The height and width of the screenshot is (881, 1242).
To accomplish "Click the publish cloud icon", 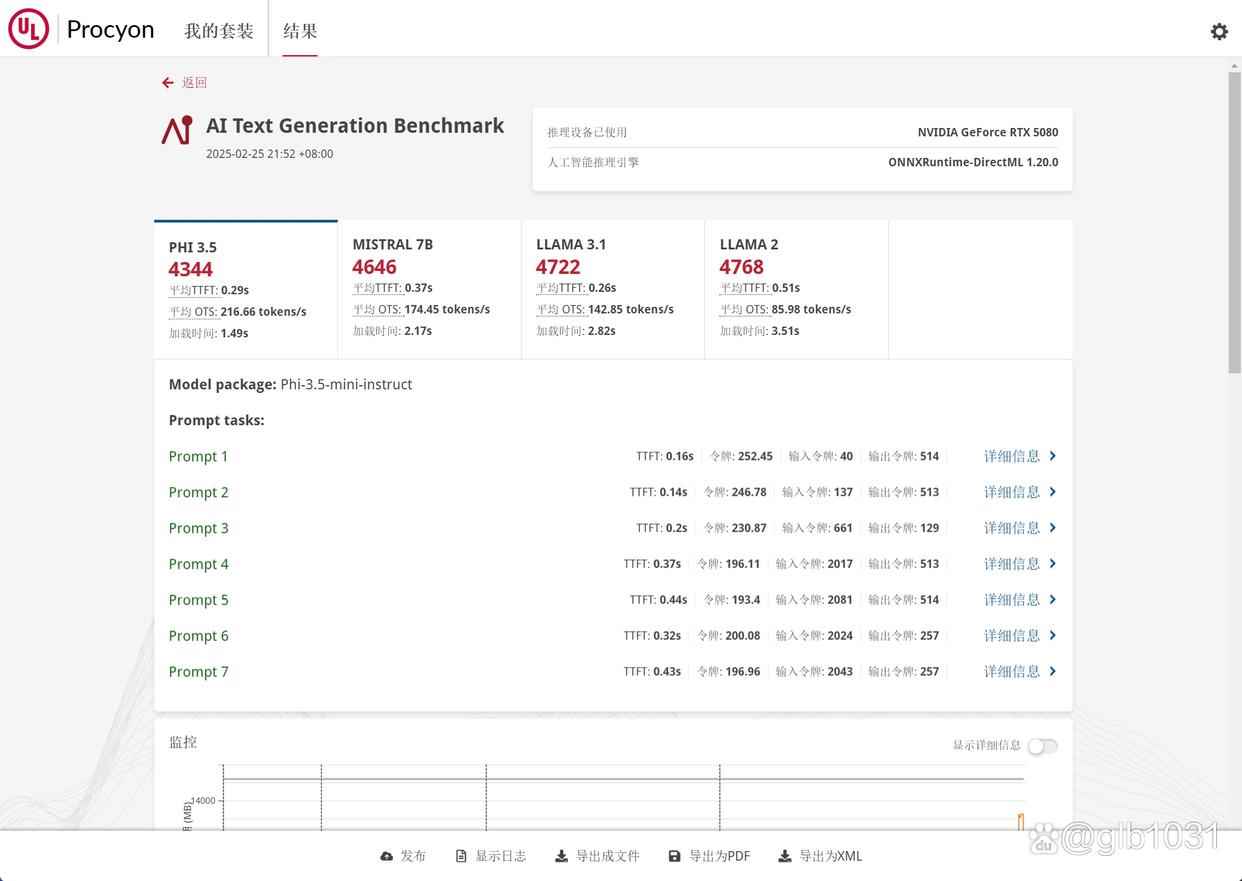I will pos(387,856).
